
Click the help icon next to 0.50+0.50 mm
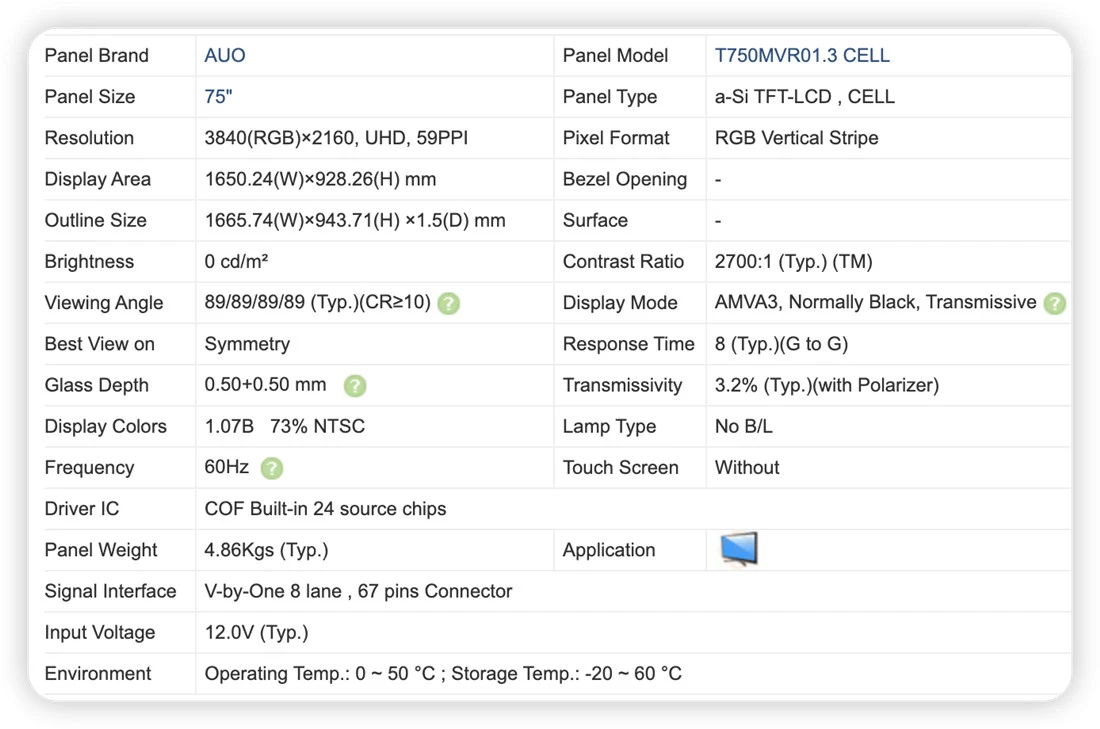click(355, 386)
